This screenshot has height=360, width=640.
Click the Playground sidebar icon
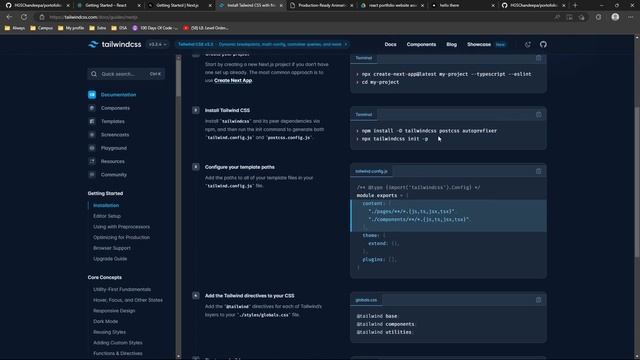(92, 148)
